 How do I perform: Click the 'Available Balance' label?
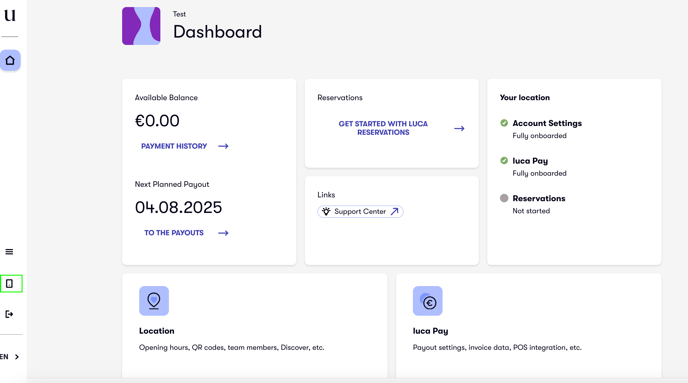[166, 97]
